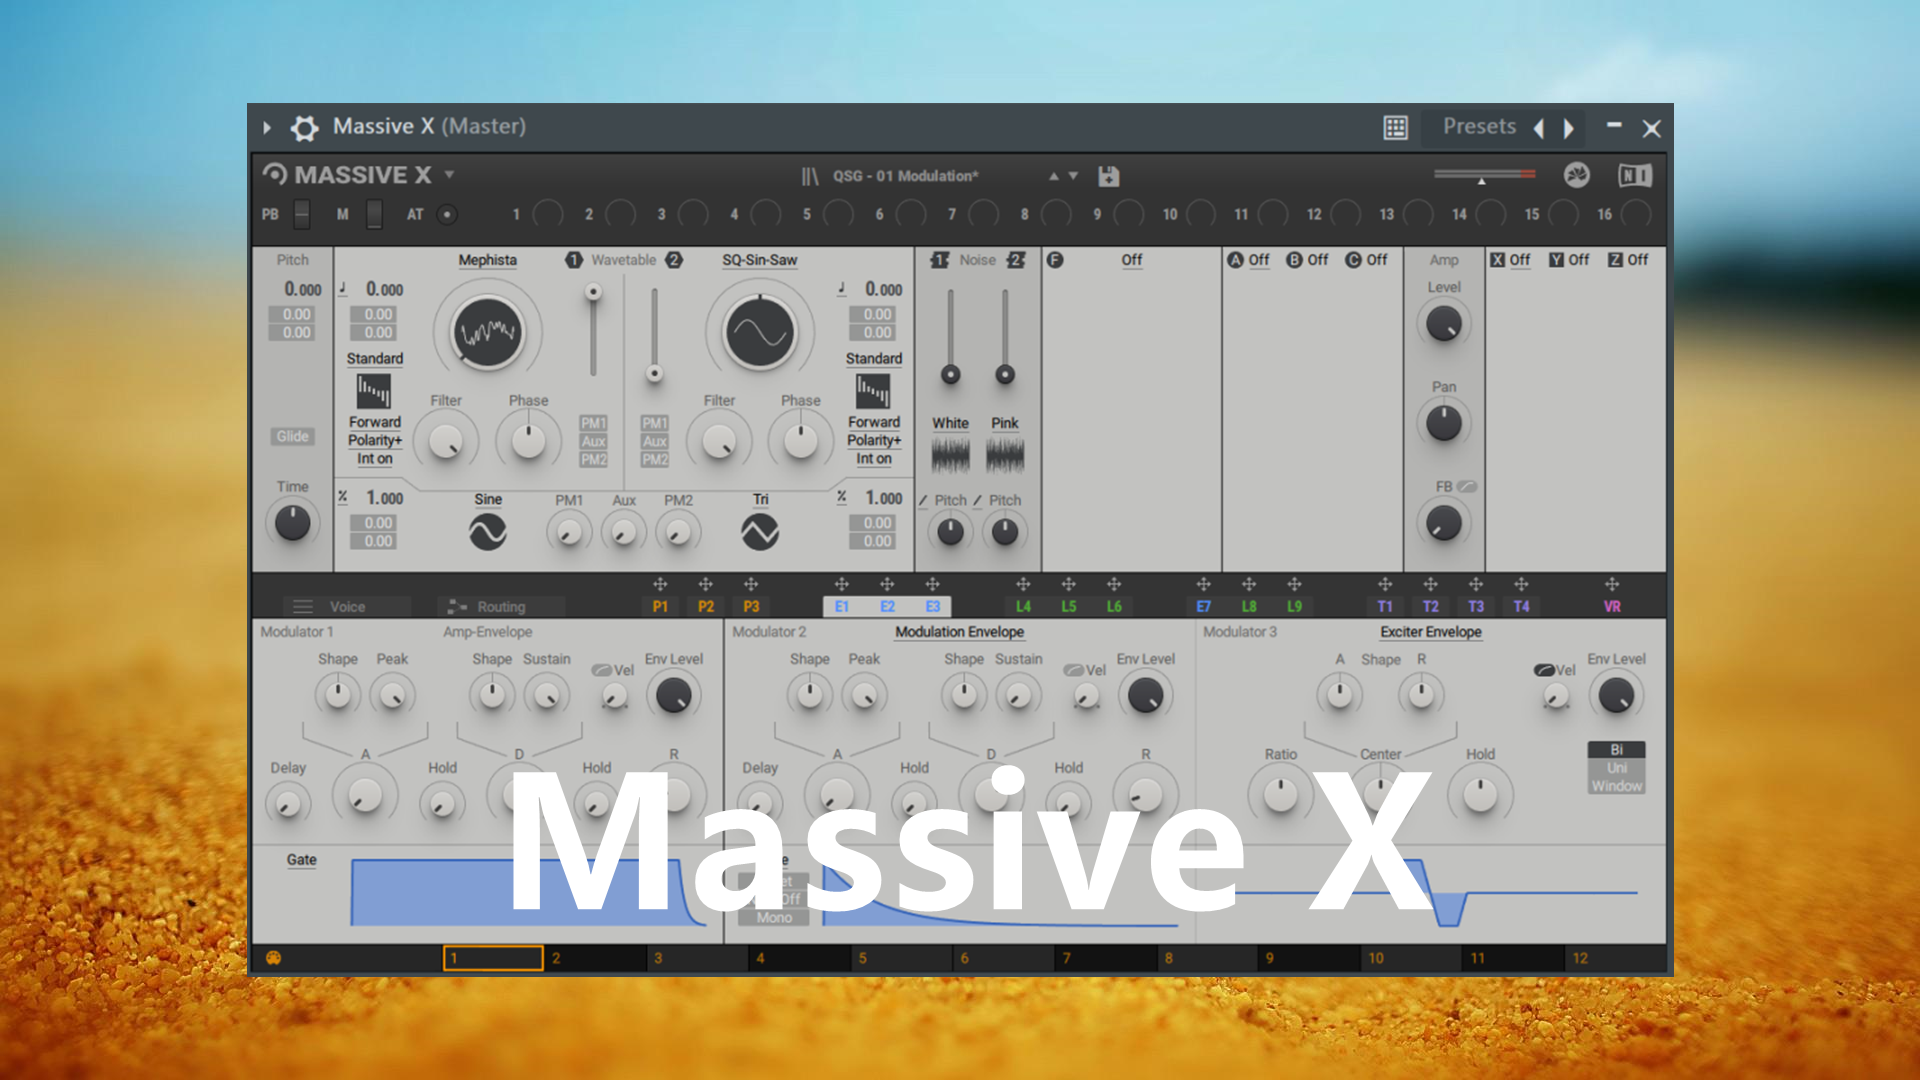Image resolution: width=1920 pixels, height=1080 pixels.
Task: Click the Pink noise waveform thumbnail
Action: [x=1005, y=456]
